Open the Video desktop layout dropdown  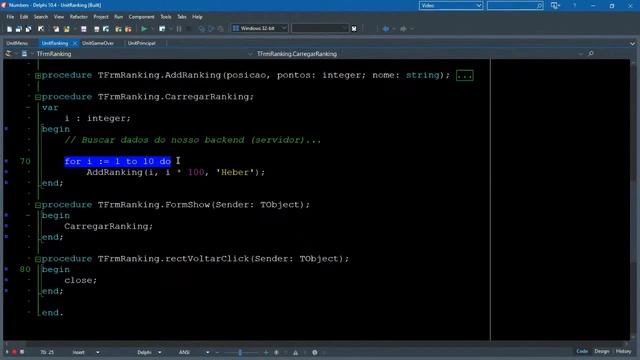pos(479,6)
